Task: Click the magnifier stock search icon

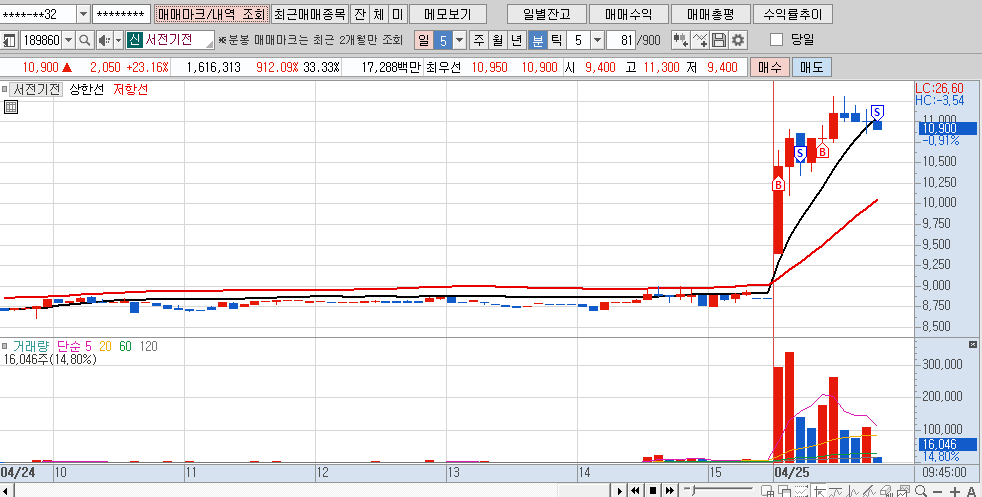Action: [x=85, y=40]
